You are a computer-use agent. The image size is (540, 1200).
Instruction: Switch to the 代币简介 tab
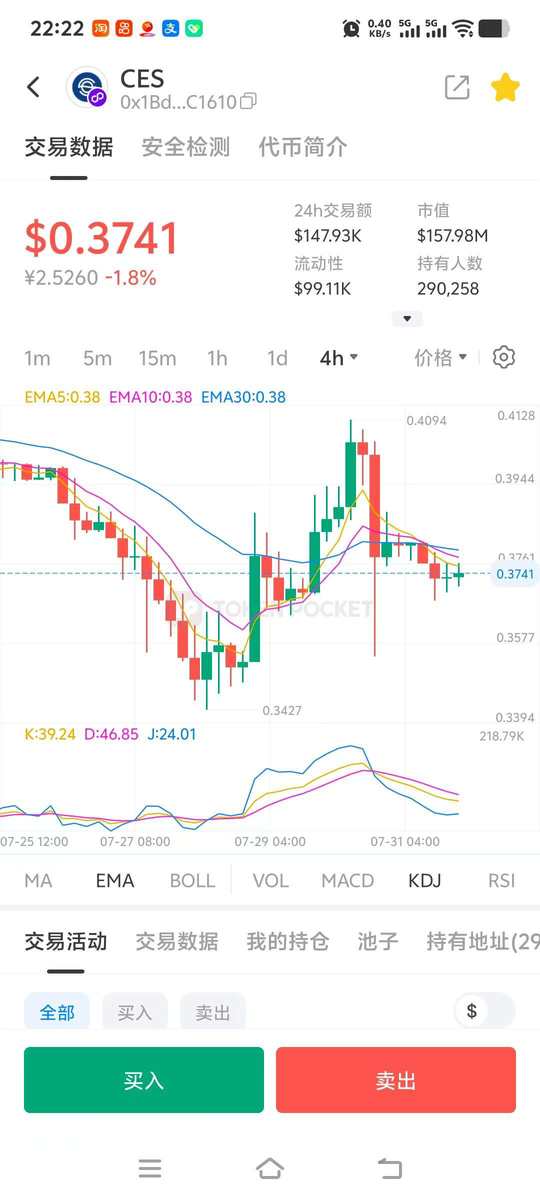(x=303, y=147)
